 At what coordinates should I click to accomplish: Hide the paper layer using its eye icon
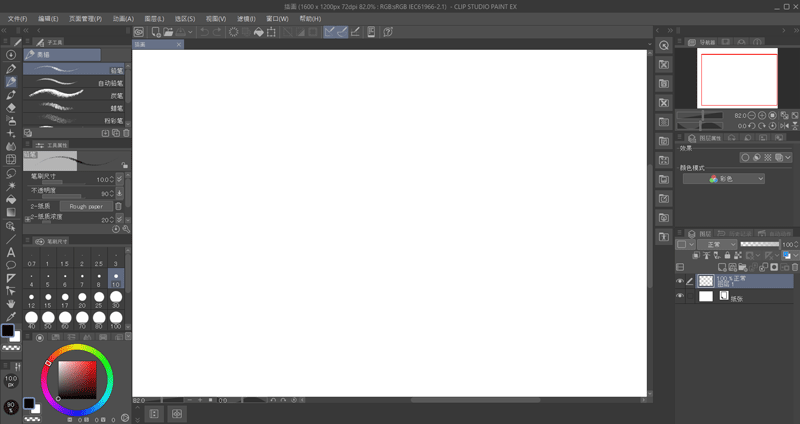pos(680,297)
